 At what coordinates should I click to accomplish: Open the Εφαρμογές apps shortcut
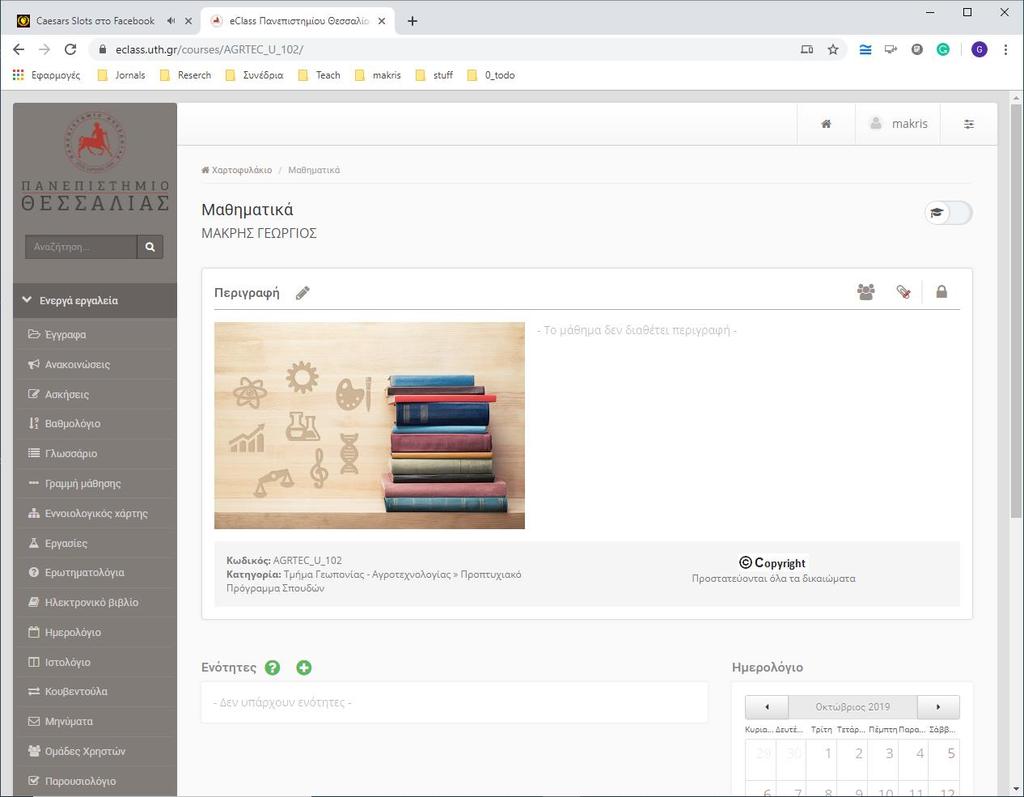click(x=46, y=75)
